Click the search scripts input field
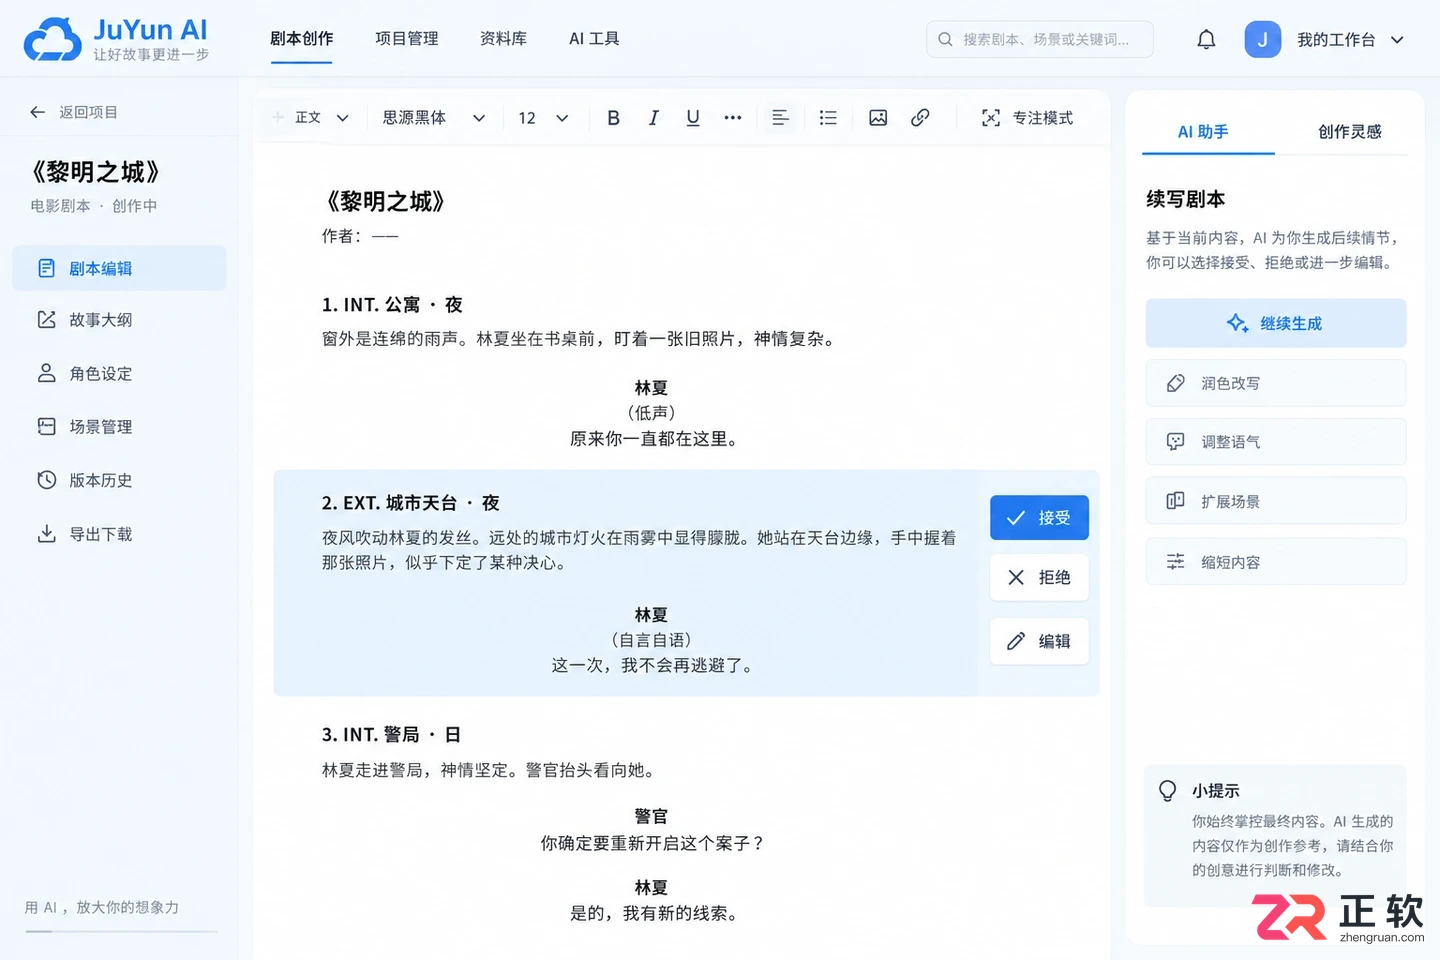1440x960 pixels. [x=1040, y=40]
